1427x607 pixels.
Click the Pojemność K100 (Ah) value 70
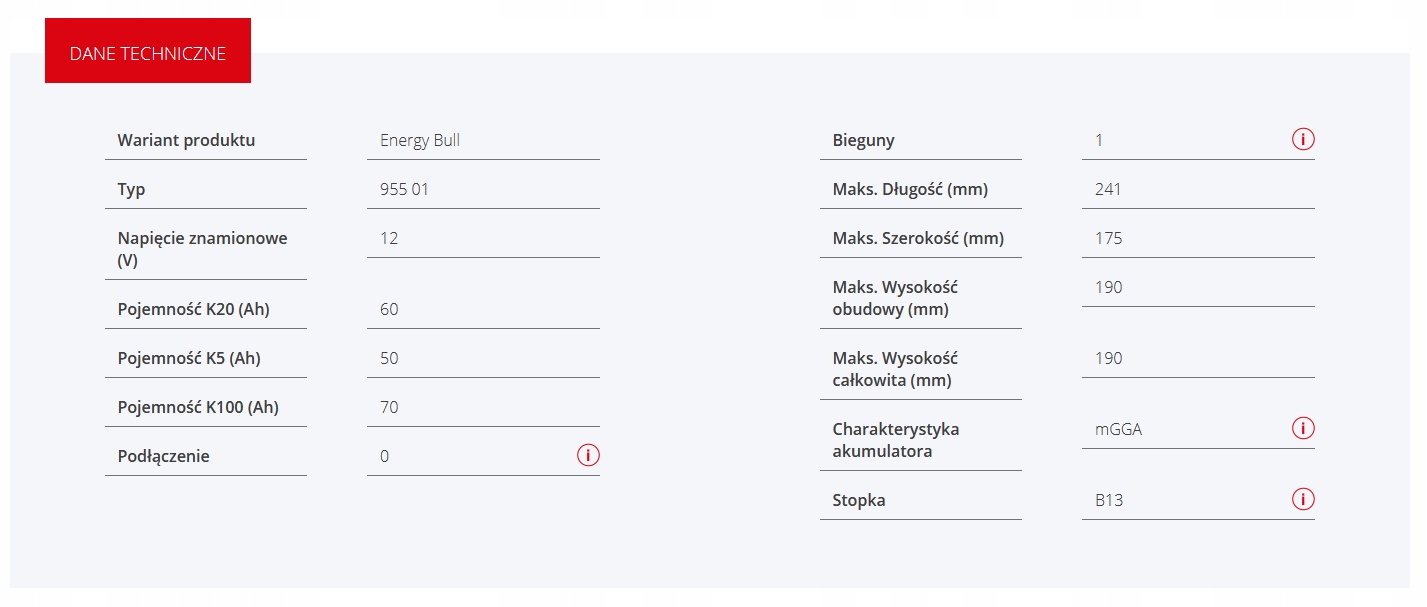(389, 407)
